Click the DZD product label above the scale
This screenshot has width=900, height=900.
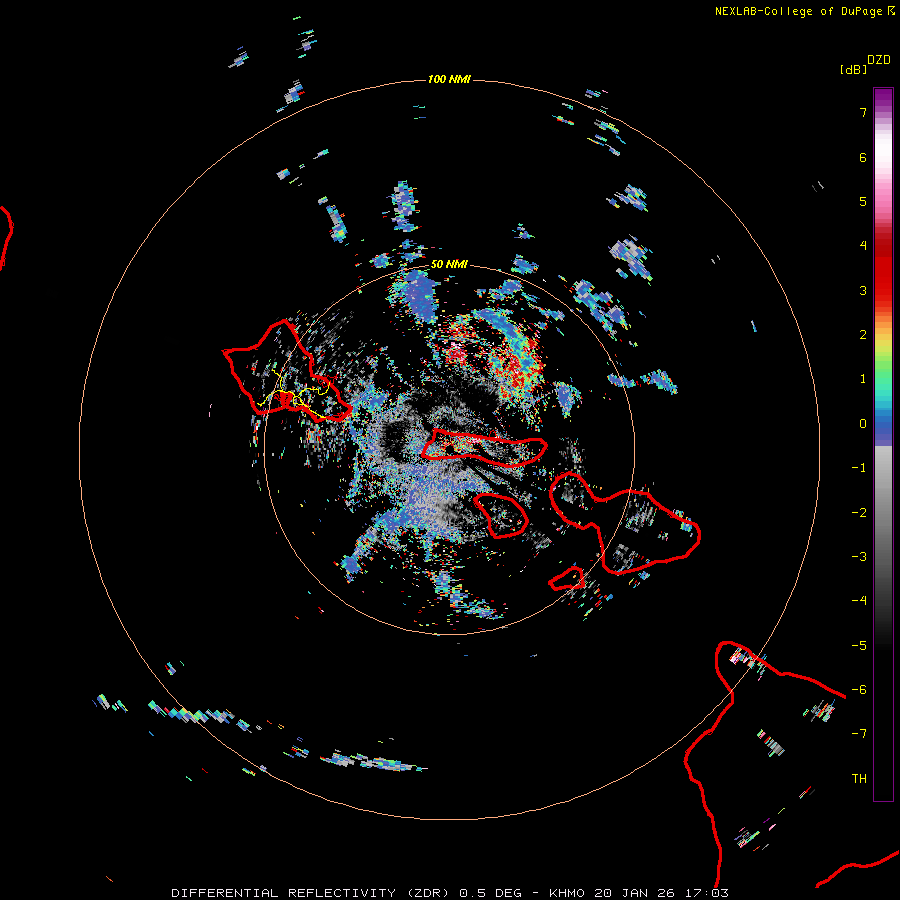[x=879, y=60]
